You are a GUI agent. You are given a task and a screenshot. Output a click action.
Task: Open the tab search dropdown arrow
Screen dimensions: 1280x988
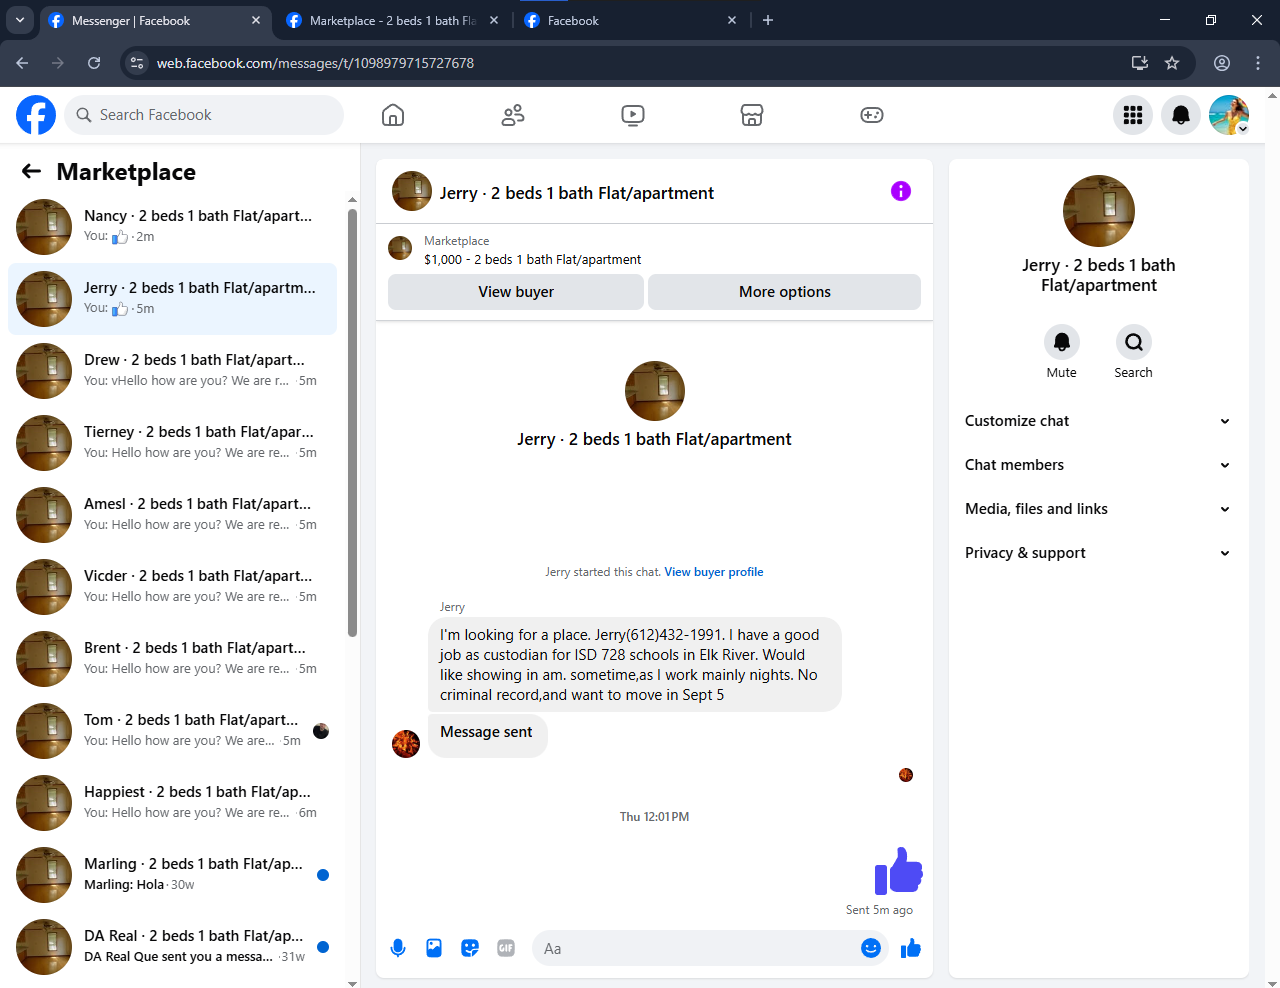19,20
